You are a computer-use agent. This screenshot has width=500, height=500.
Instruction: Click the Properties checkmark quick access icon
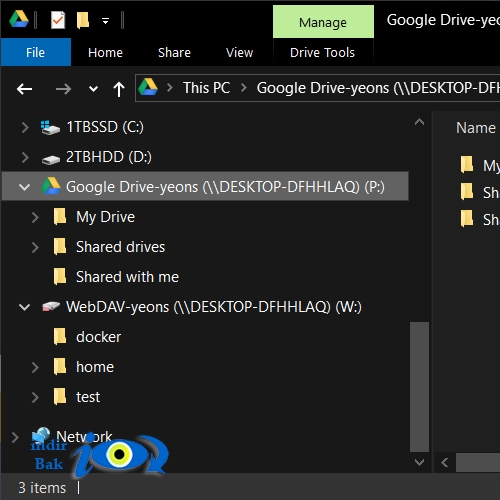pyautogui.click(x=58, y=20)
